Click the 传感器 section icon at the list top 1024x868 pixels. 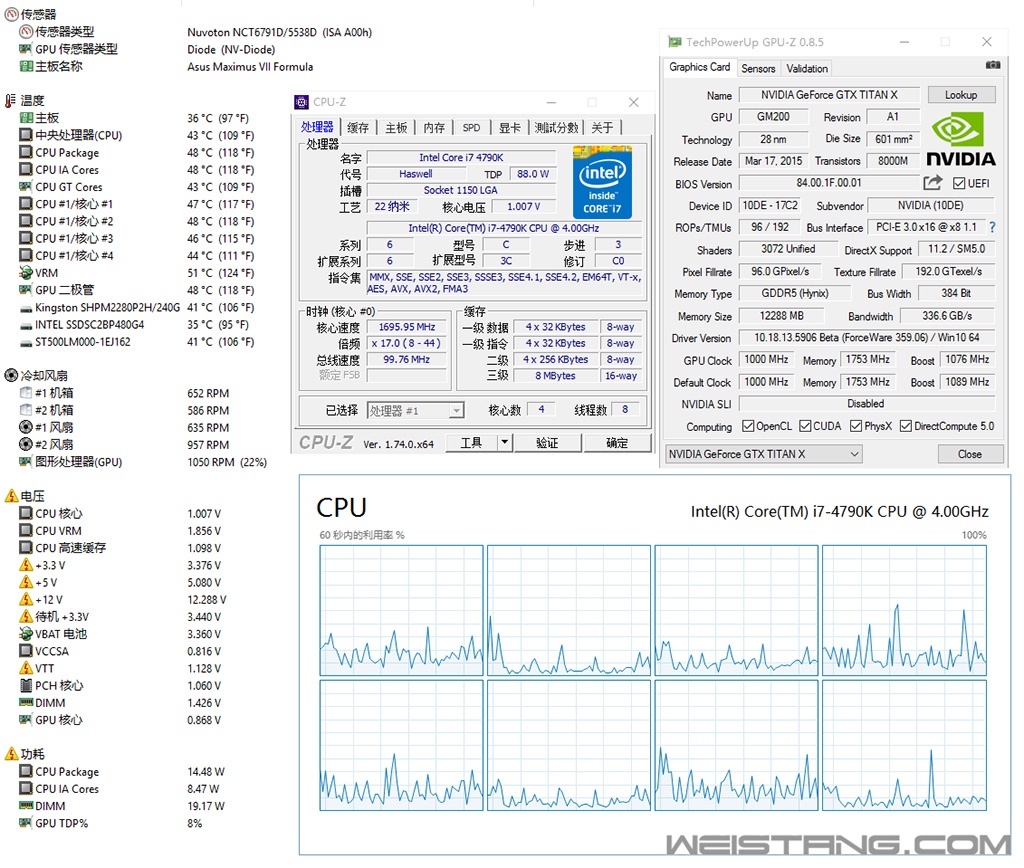click(x=12, y=14)
